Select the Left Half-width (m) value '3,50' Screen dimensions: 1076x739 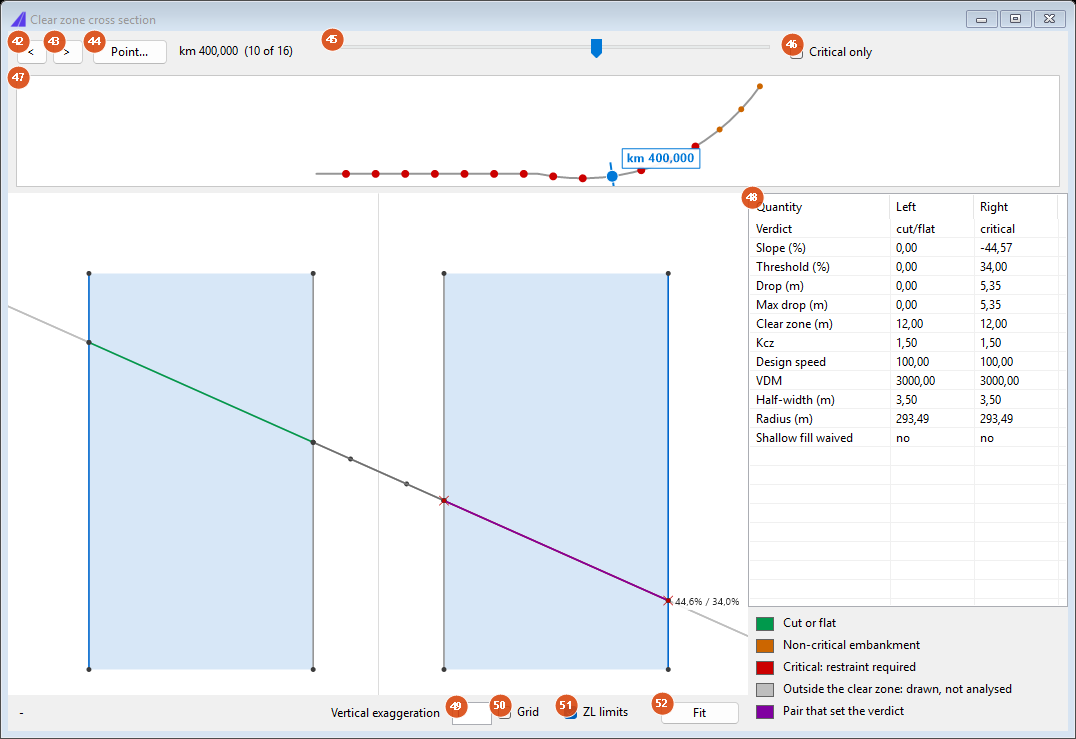907,400
